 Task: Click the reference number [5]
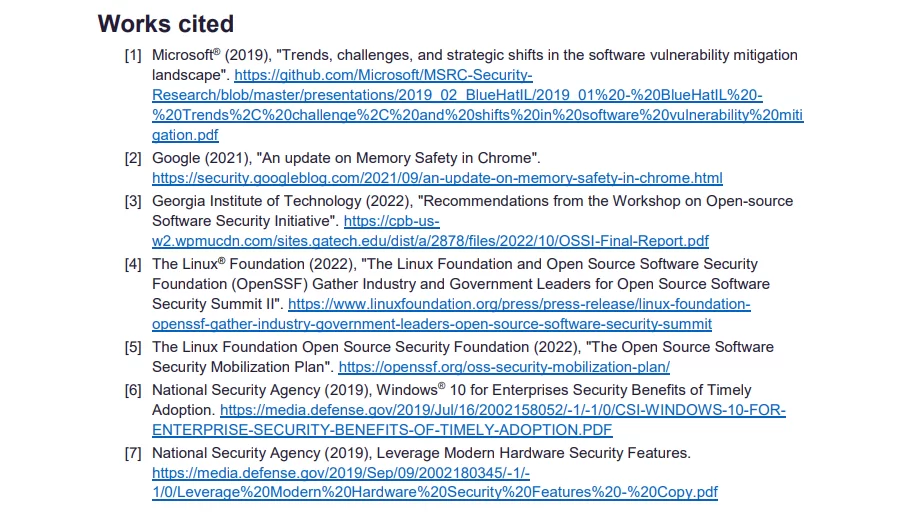pos(133,347)
